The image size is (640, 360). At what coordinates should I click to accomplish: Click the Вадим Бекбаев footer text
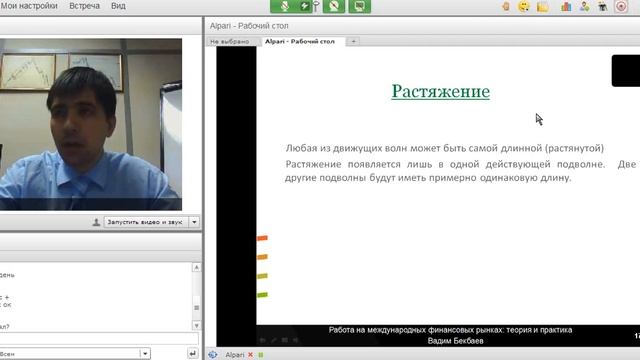click(456, 341)
